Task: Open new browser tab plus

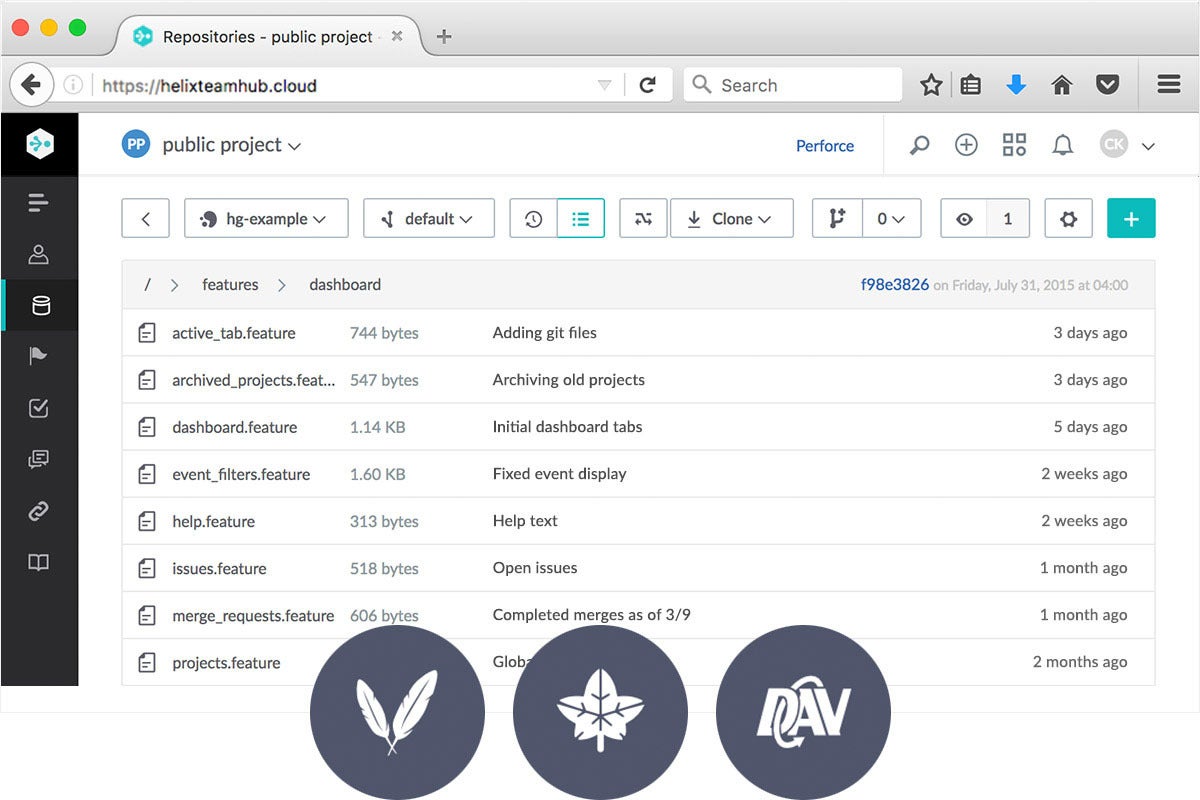Action: coord(445,37)
